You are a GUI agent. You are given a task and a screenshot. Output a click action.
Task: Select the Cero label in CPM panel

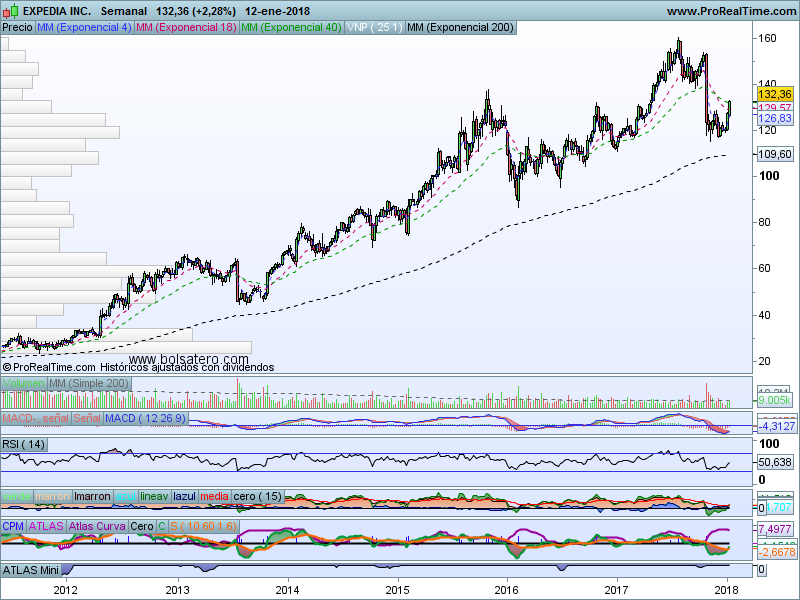(142, 526)
